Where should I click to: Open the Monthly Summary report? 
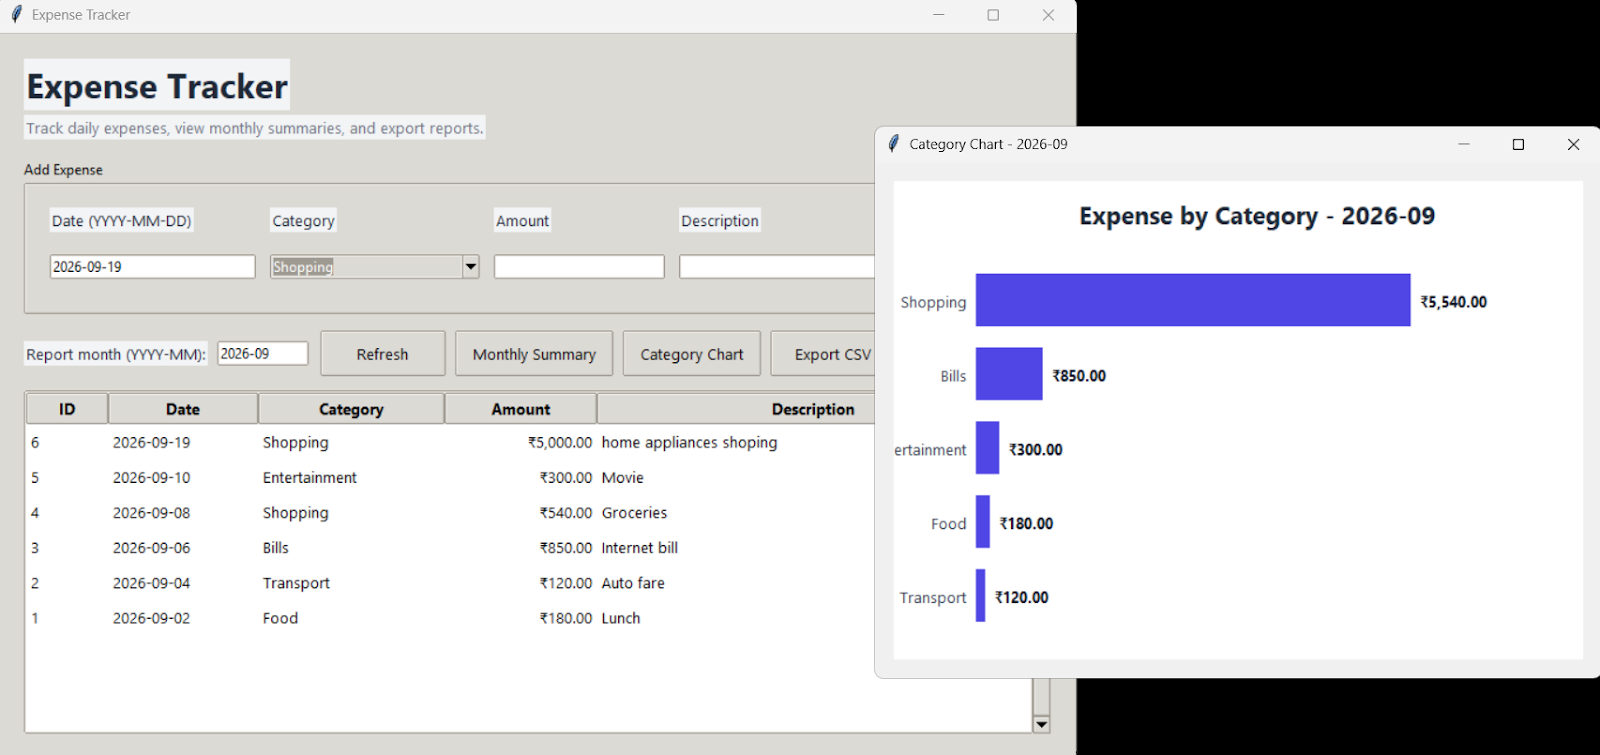(534, 354)
